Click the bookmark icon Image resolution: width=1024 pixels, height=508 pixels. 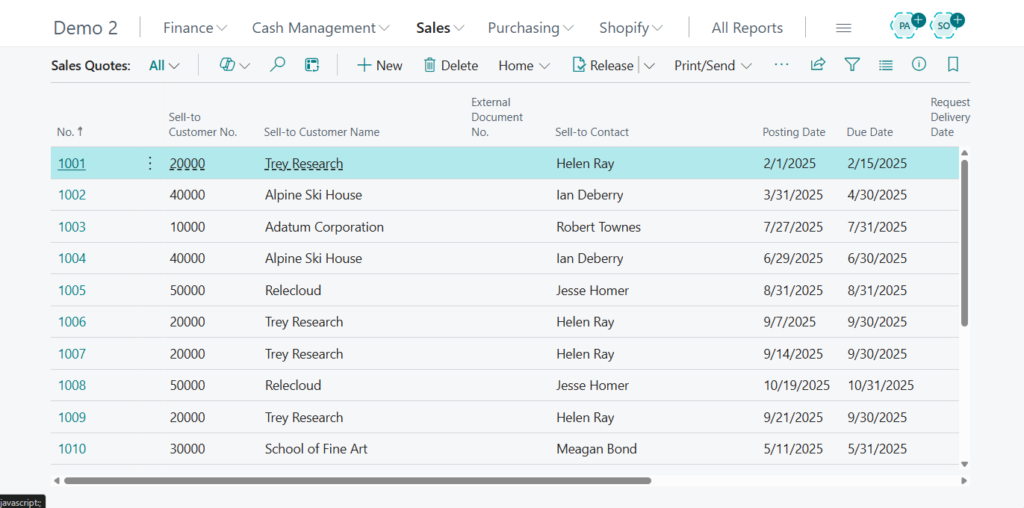pos(953,65)
